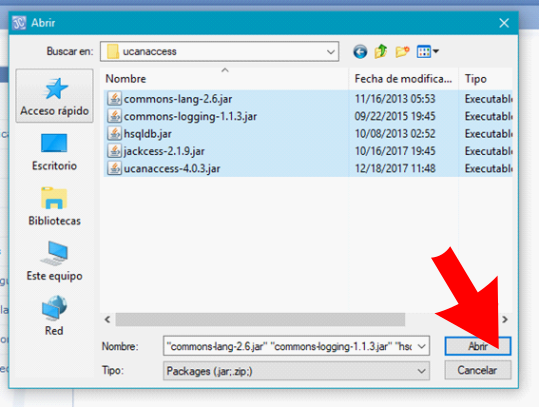Open the view menu icon dropdown
This screenshot has height=407, width=539.
click(428, 52)
